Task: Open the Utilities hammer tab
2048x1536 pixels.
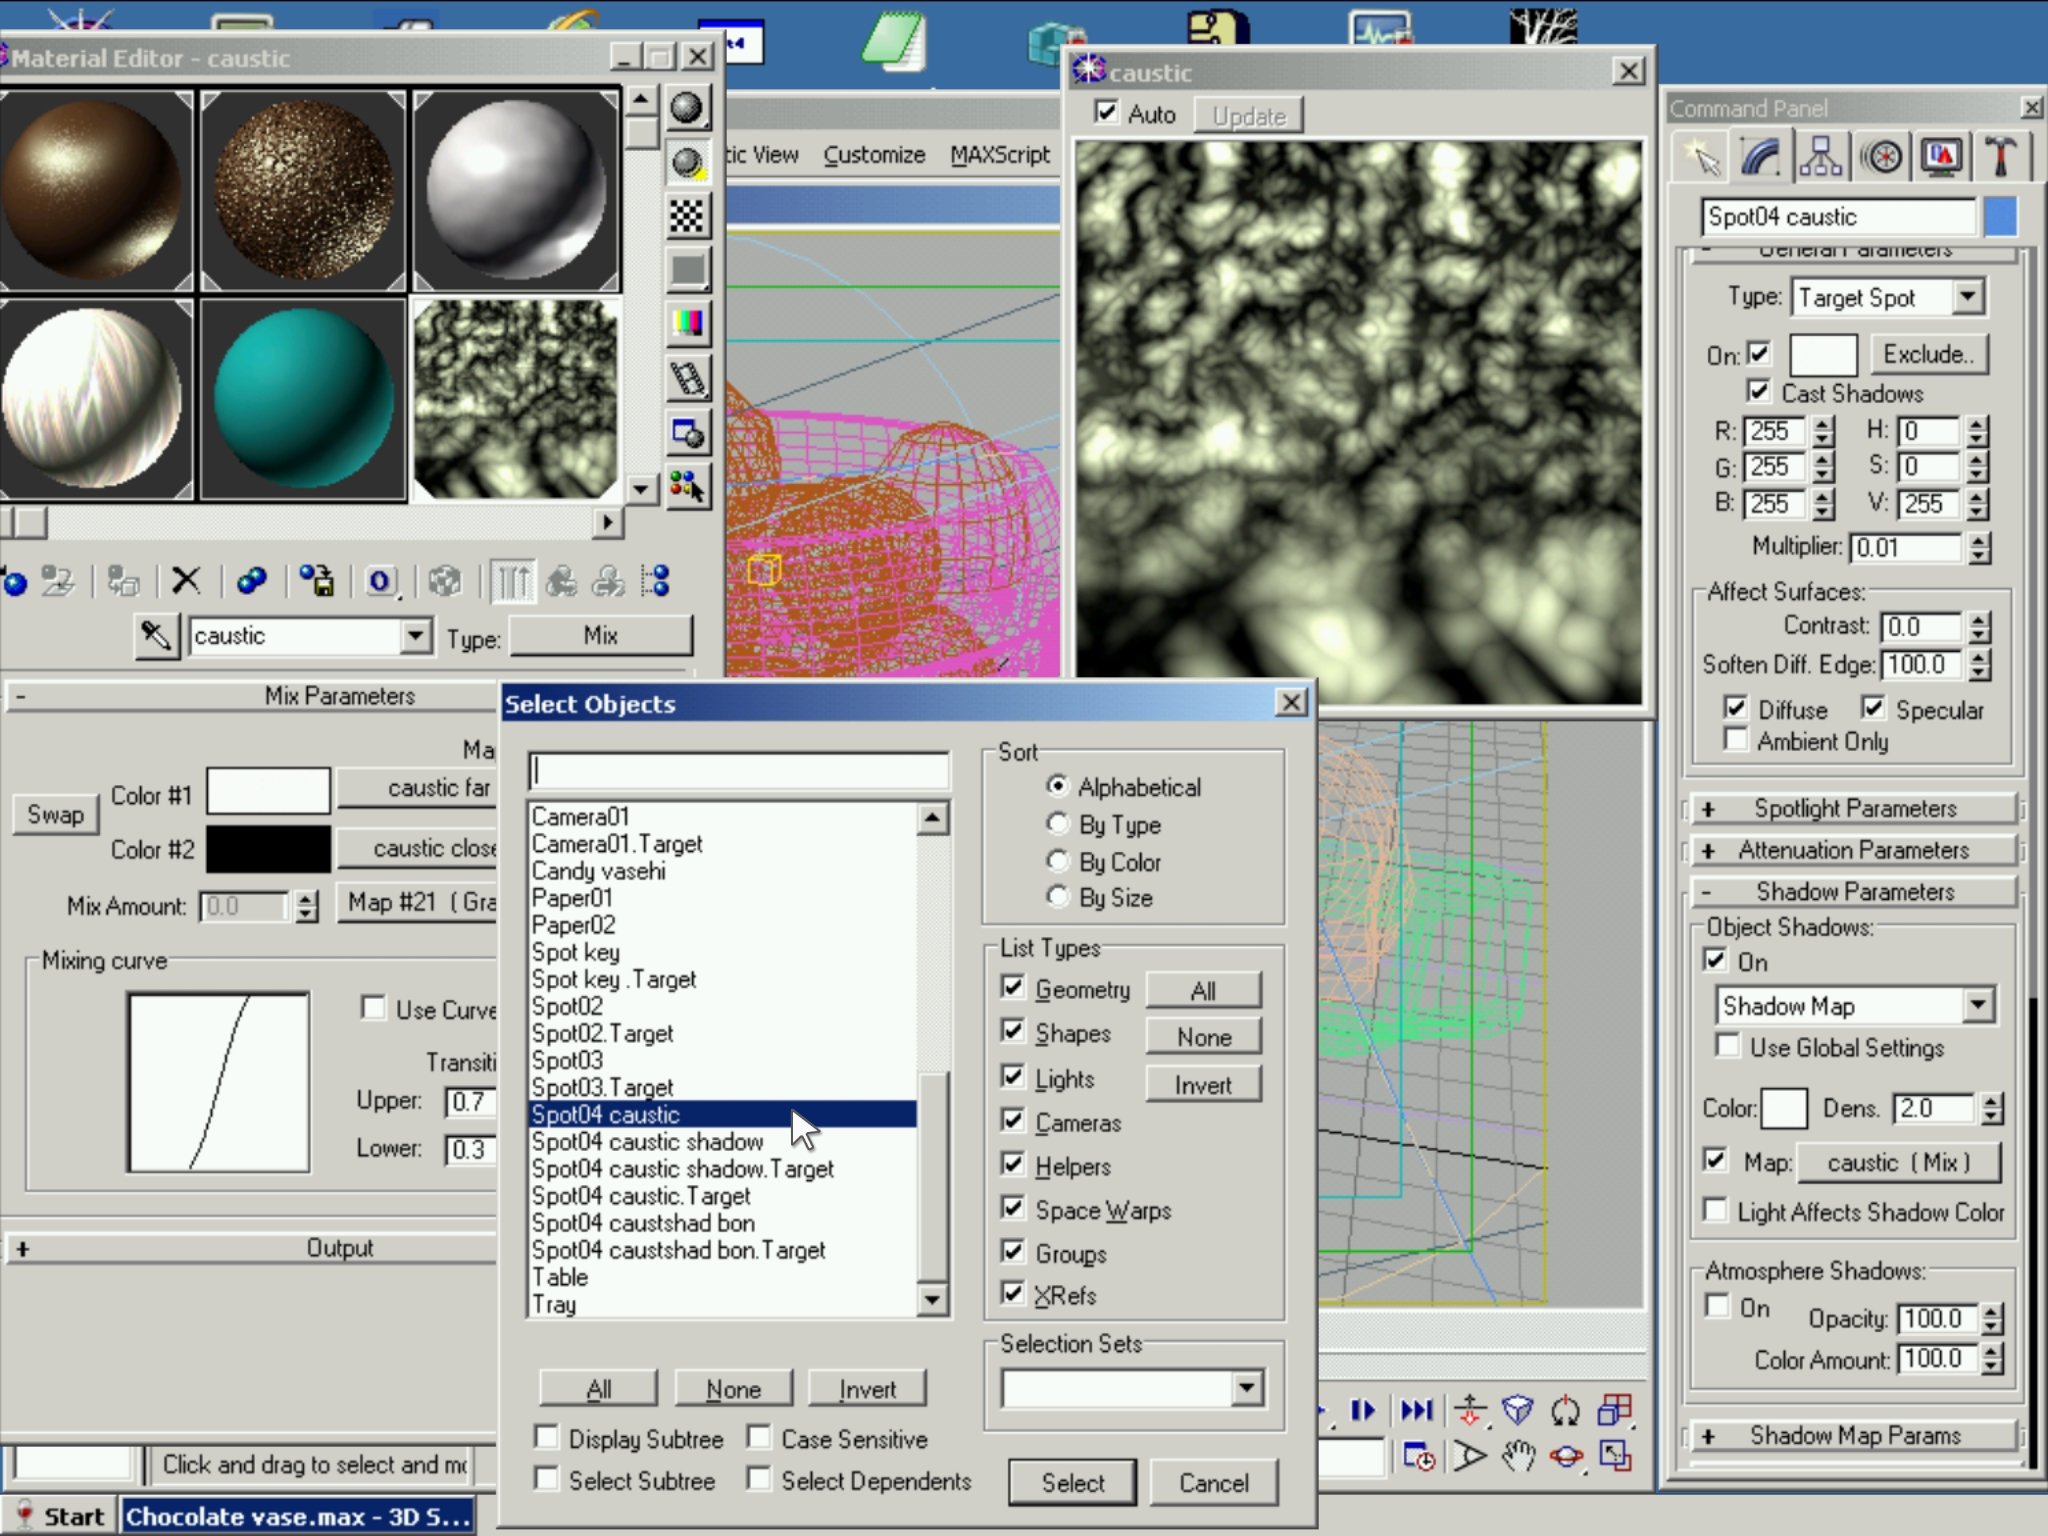Action: click(x=1999, y=158)
